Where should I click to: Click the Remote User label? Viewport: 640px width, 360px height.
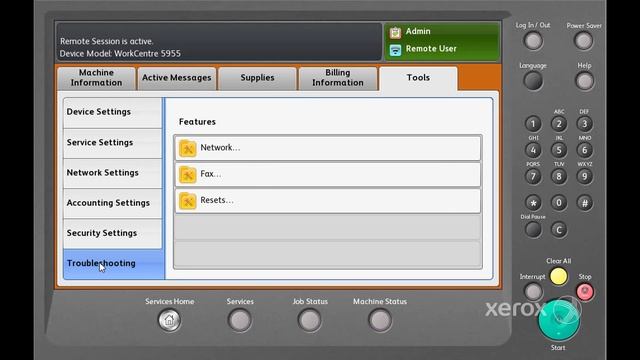point(431,49)
